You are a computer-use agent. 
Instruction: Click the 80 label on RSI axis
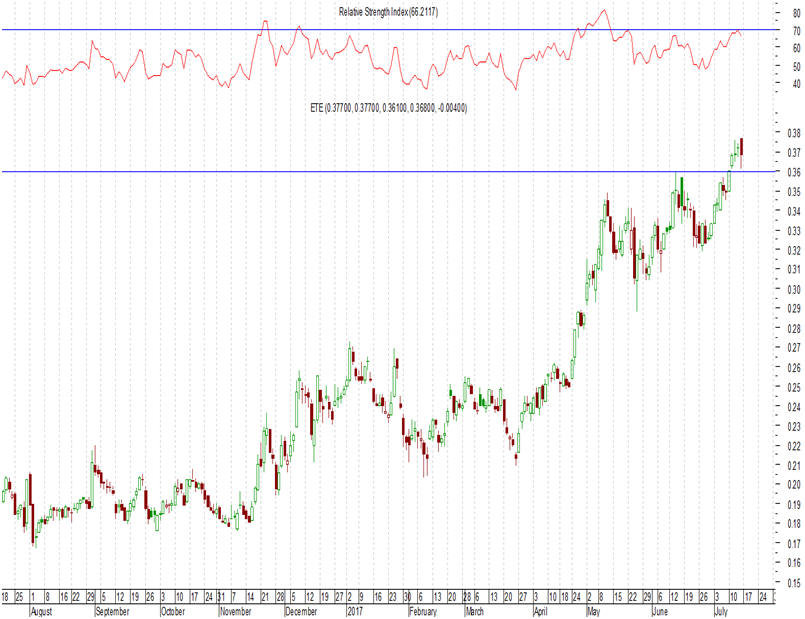coord(796,14)
